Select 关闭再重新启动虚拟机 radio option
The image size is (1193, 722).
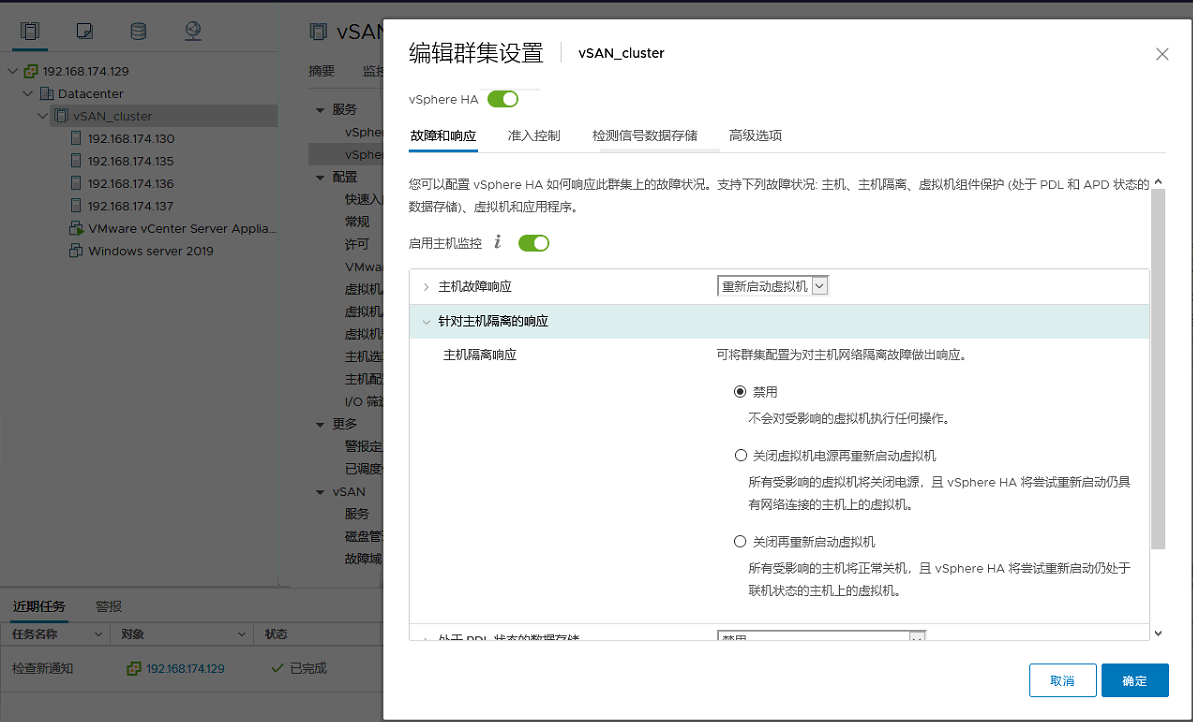[x=740, y=542]
